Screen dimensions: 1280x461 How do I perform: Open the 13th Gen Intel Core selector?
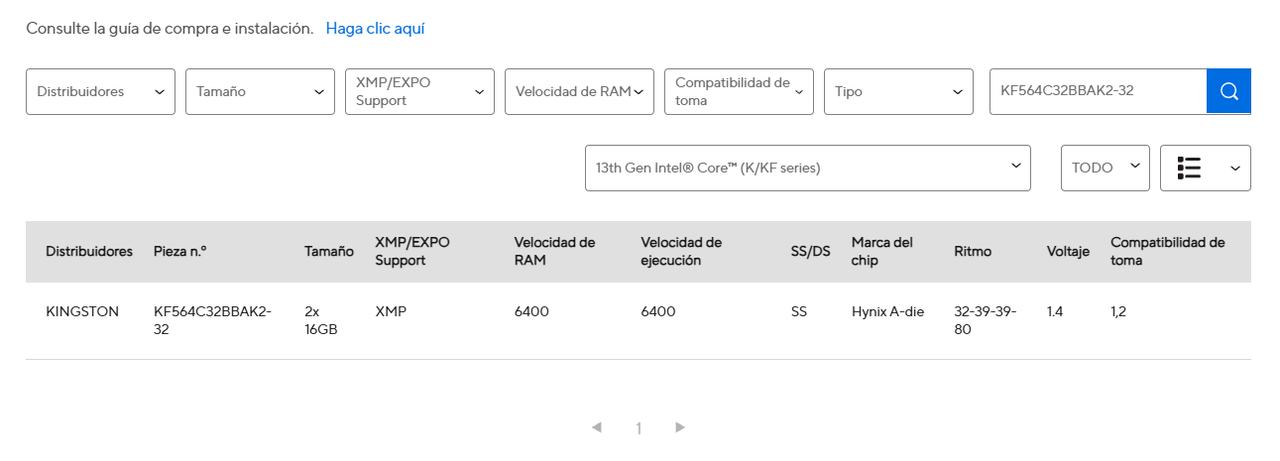(808, 168)
